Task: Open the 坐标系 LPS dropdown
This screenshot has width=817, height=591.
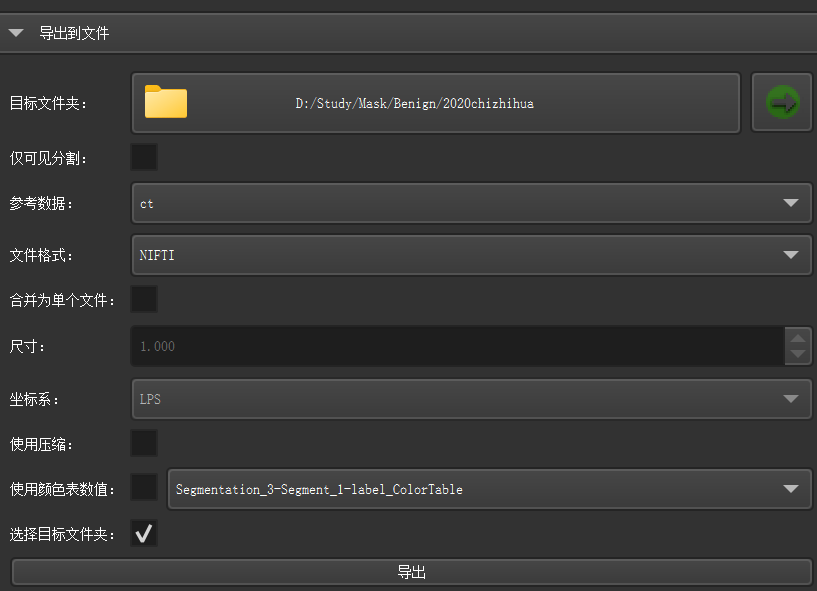Action: tap(470, 399)
